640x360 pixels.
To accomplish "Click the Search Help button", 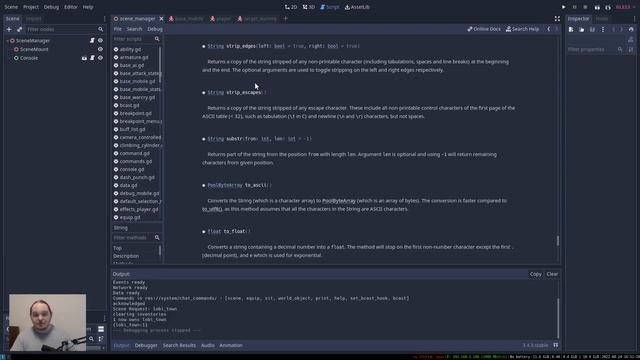I will pos(522,29).
